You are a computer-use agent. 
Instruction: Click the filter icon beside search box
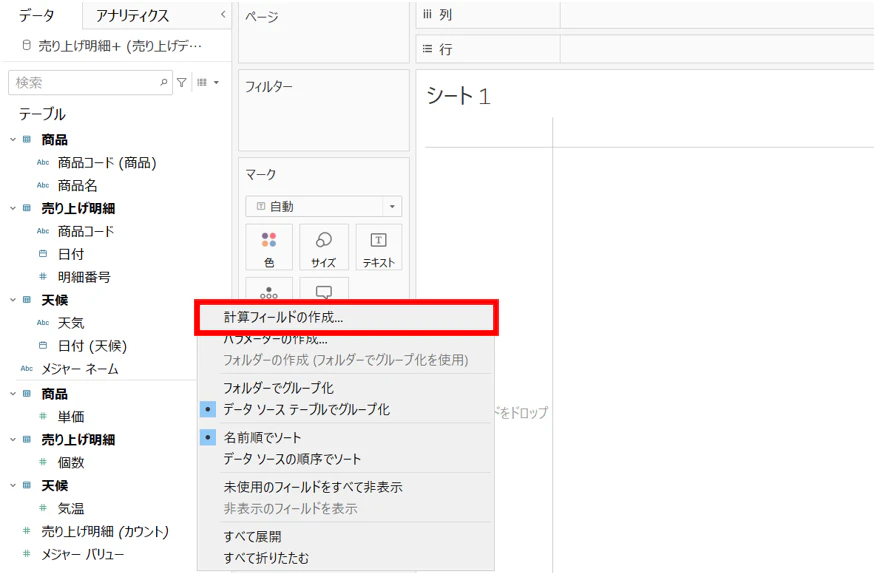click(182, 82)
